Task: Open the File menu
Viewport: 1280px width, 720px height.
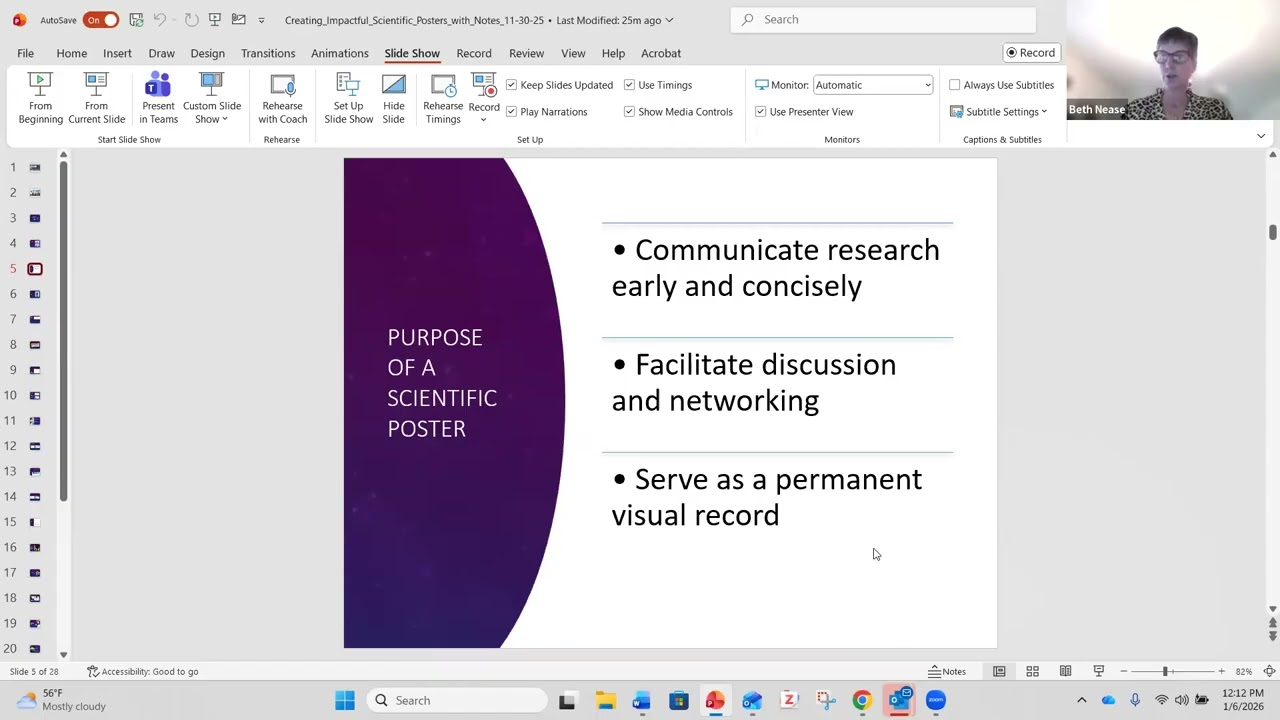Action: 25,53
